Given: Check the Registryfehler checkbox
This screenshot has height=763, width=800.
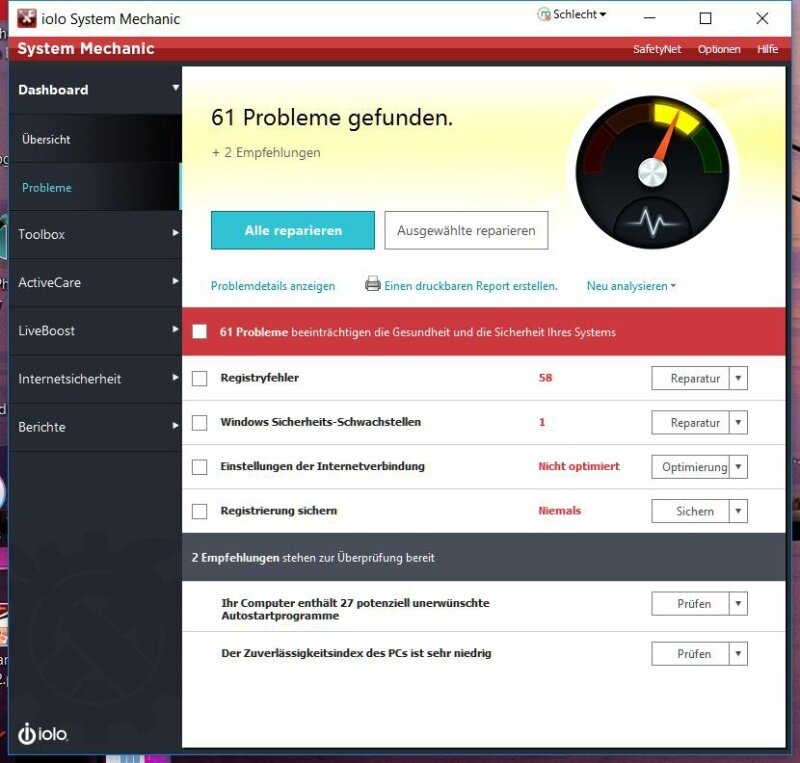Looking at the screenshot, I should click(199, 378).
